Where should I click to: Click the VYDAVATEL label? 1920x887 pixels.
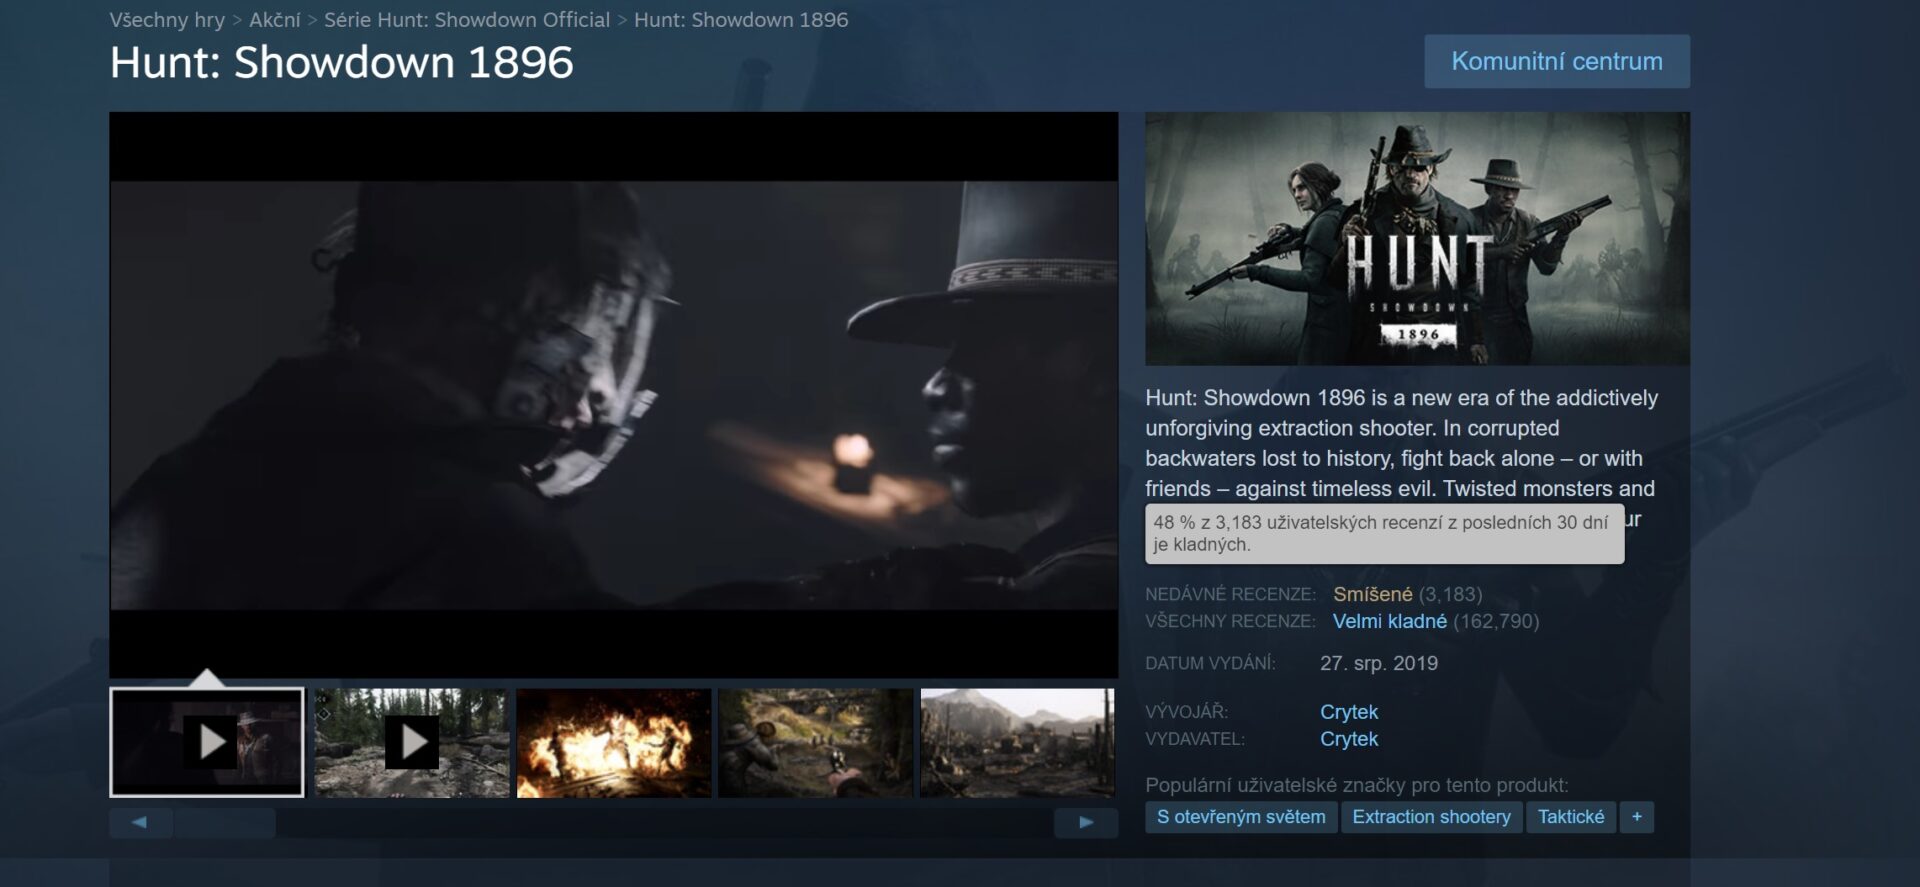coord(1195,739)
